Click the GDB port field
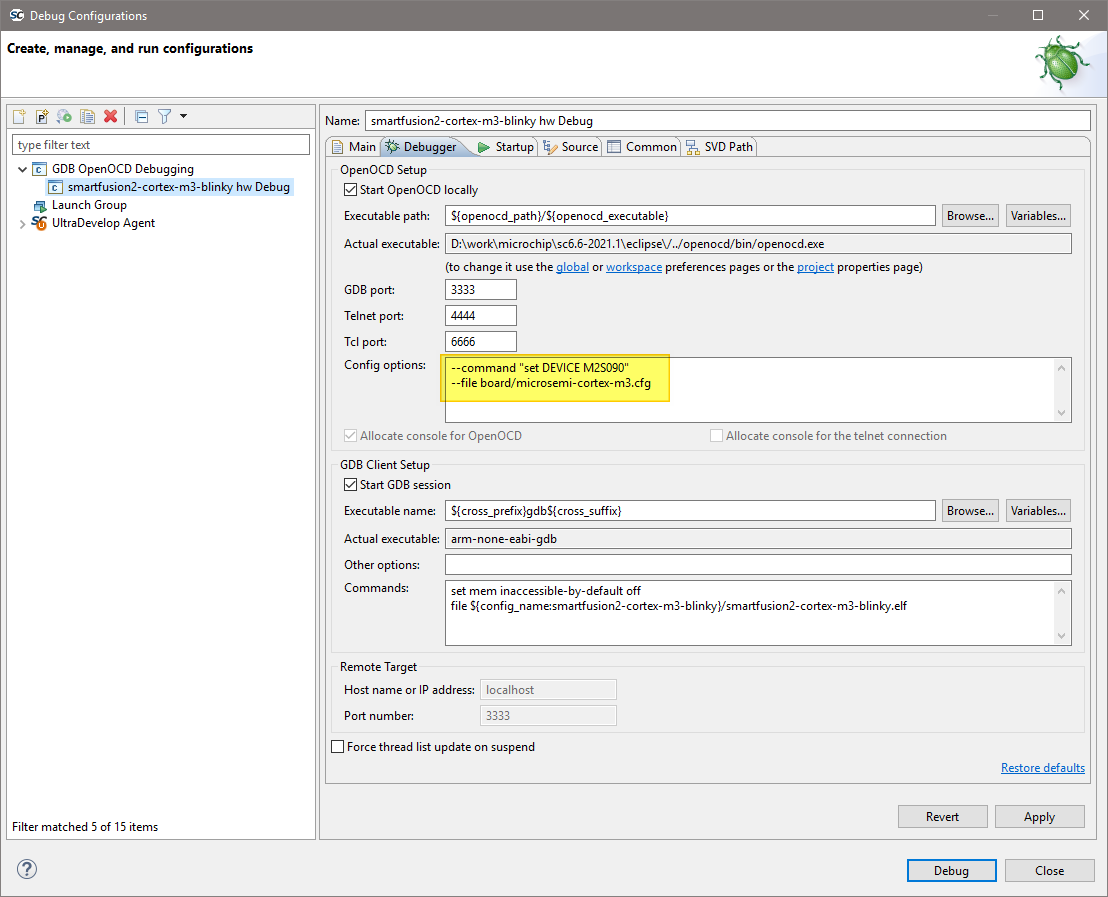Image resolution: width=1108 pixels, height=897 pixels. tap(481, 290)
